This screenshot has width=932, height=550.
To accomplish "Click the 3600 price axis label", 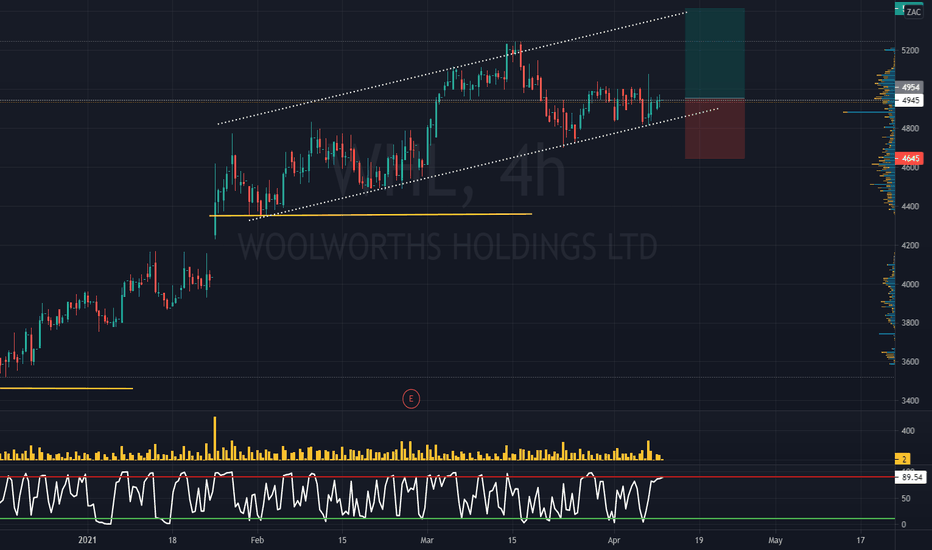I will (910, 362).
